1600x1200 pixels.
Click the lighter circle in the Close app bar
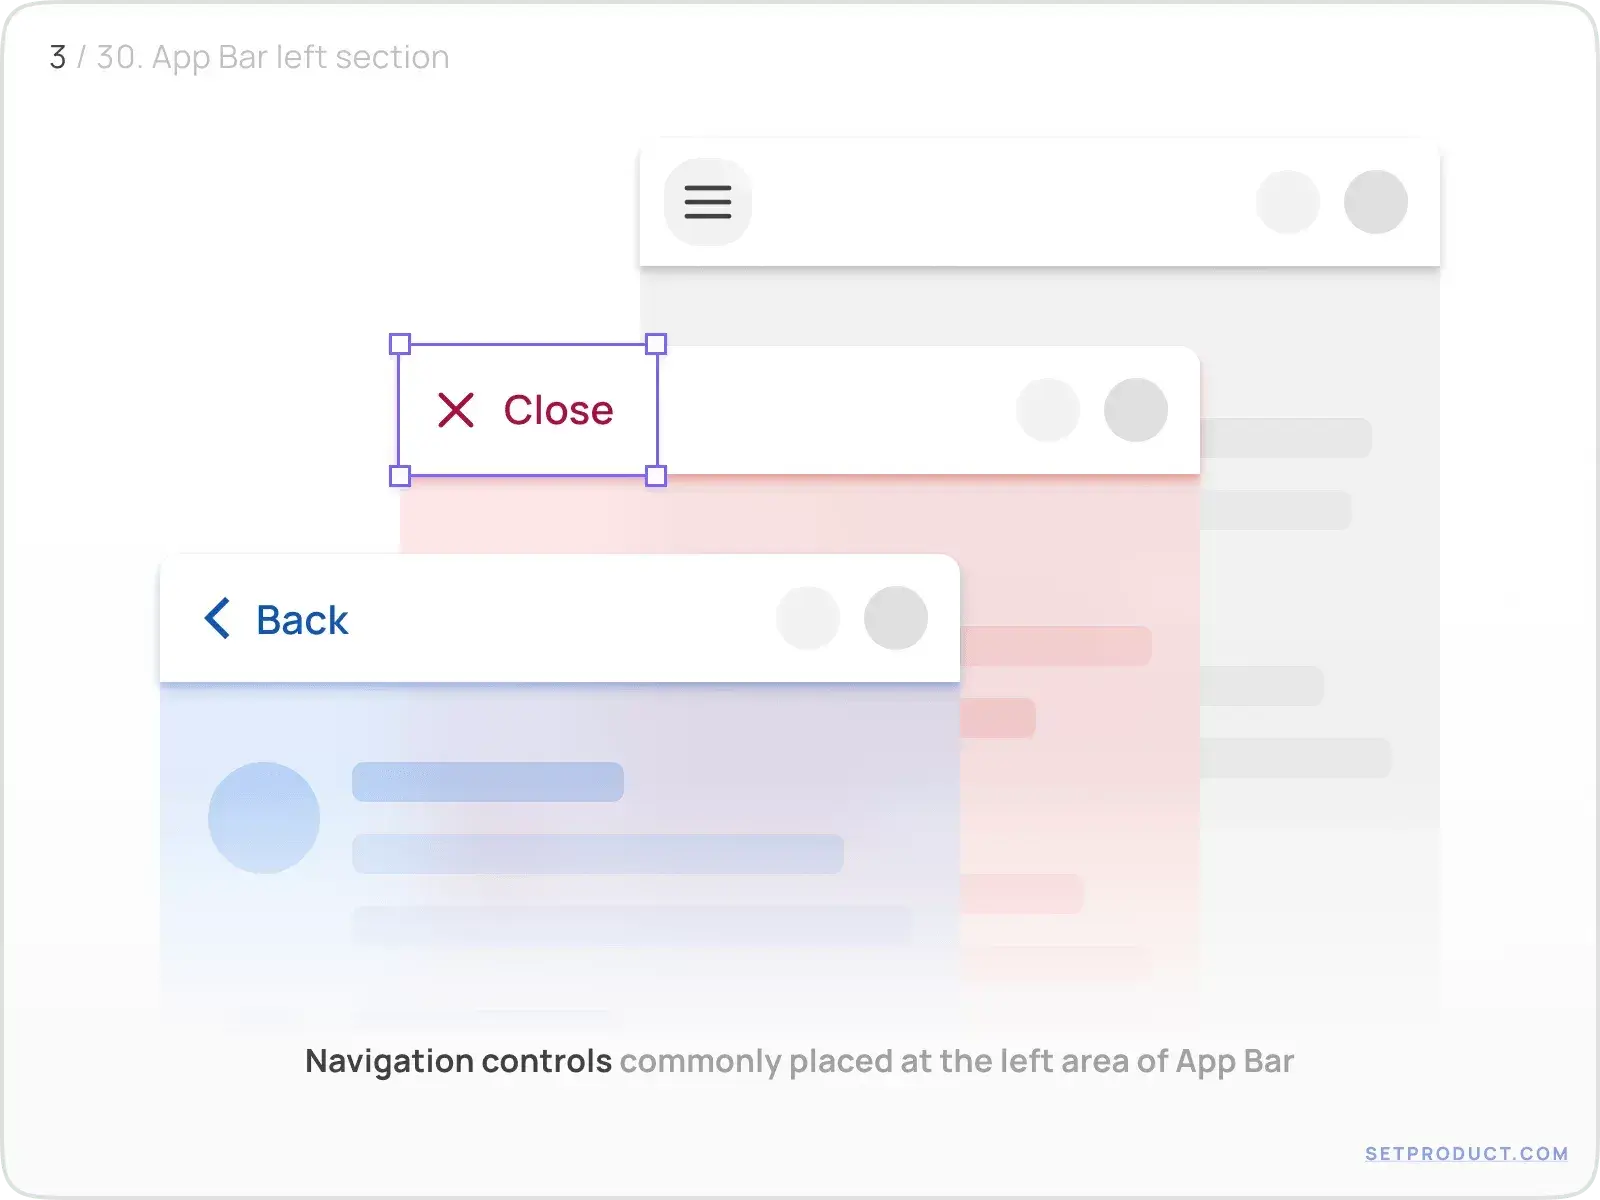1048,410
